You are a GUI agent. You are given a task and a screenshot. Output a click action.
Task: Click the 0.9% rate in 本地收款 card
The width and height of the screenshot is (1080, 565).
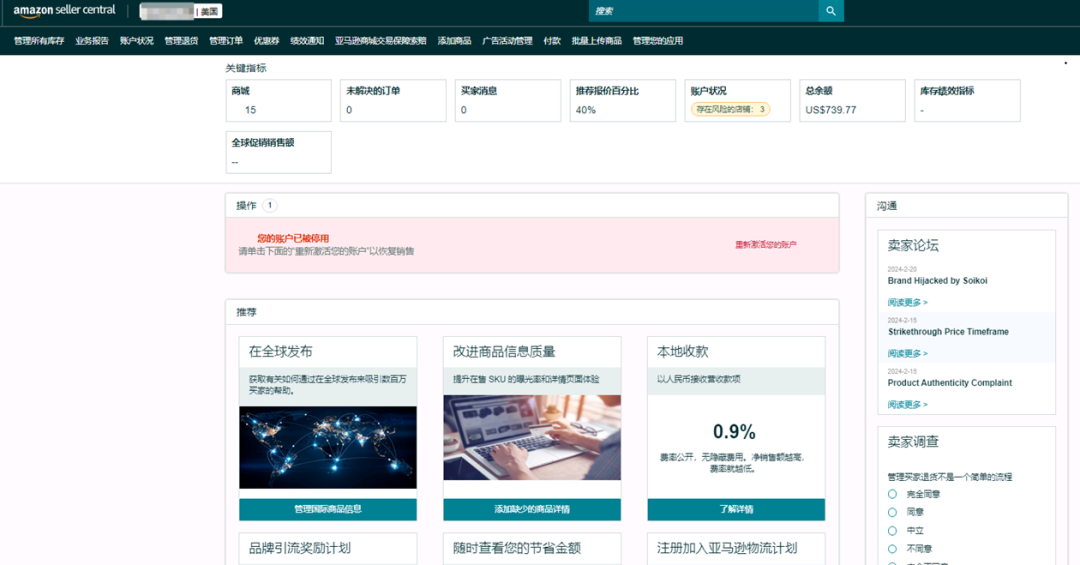(x=734, y=432)
